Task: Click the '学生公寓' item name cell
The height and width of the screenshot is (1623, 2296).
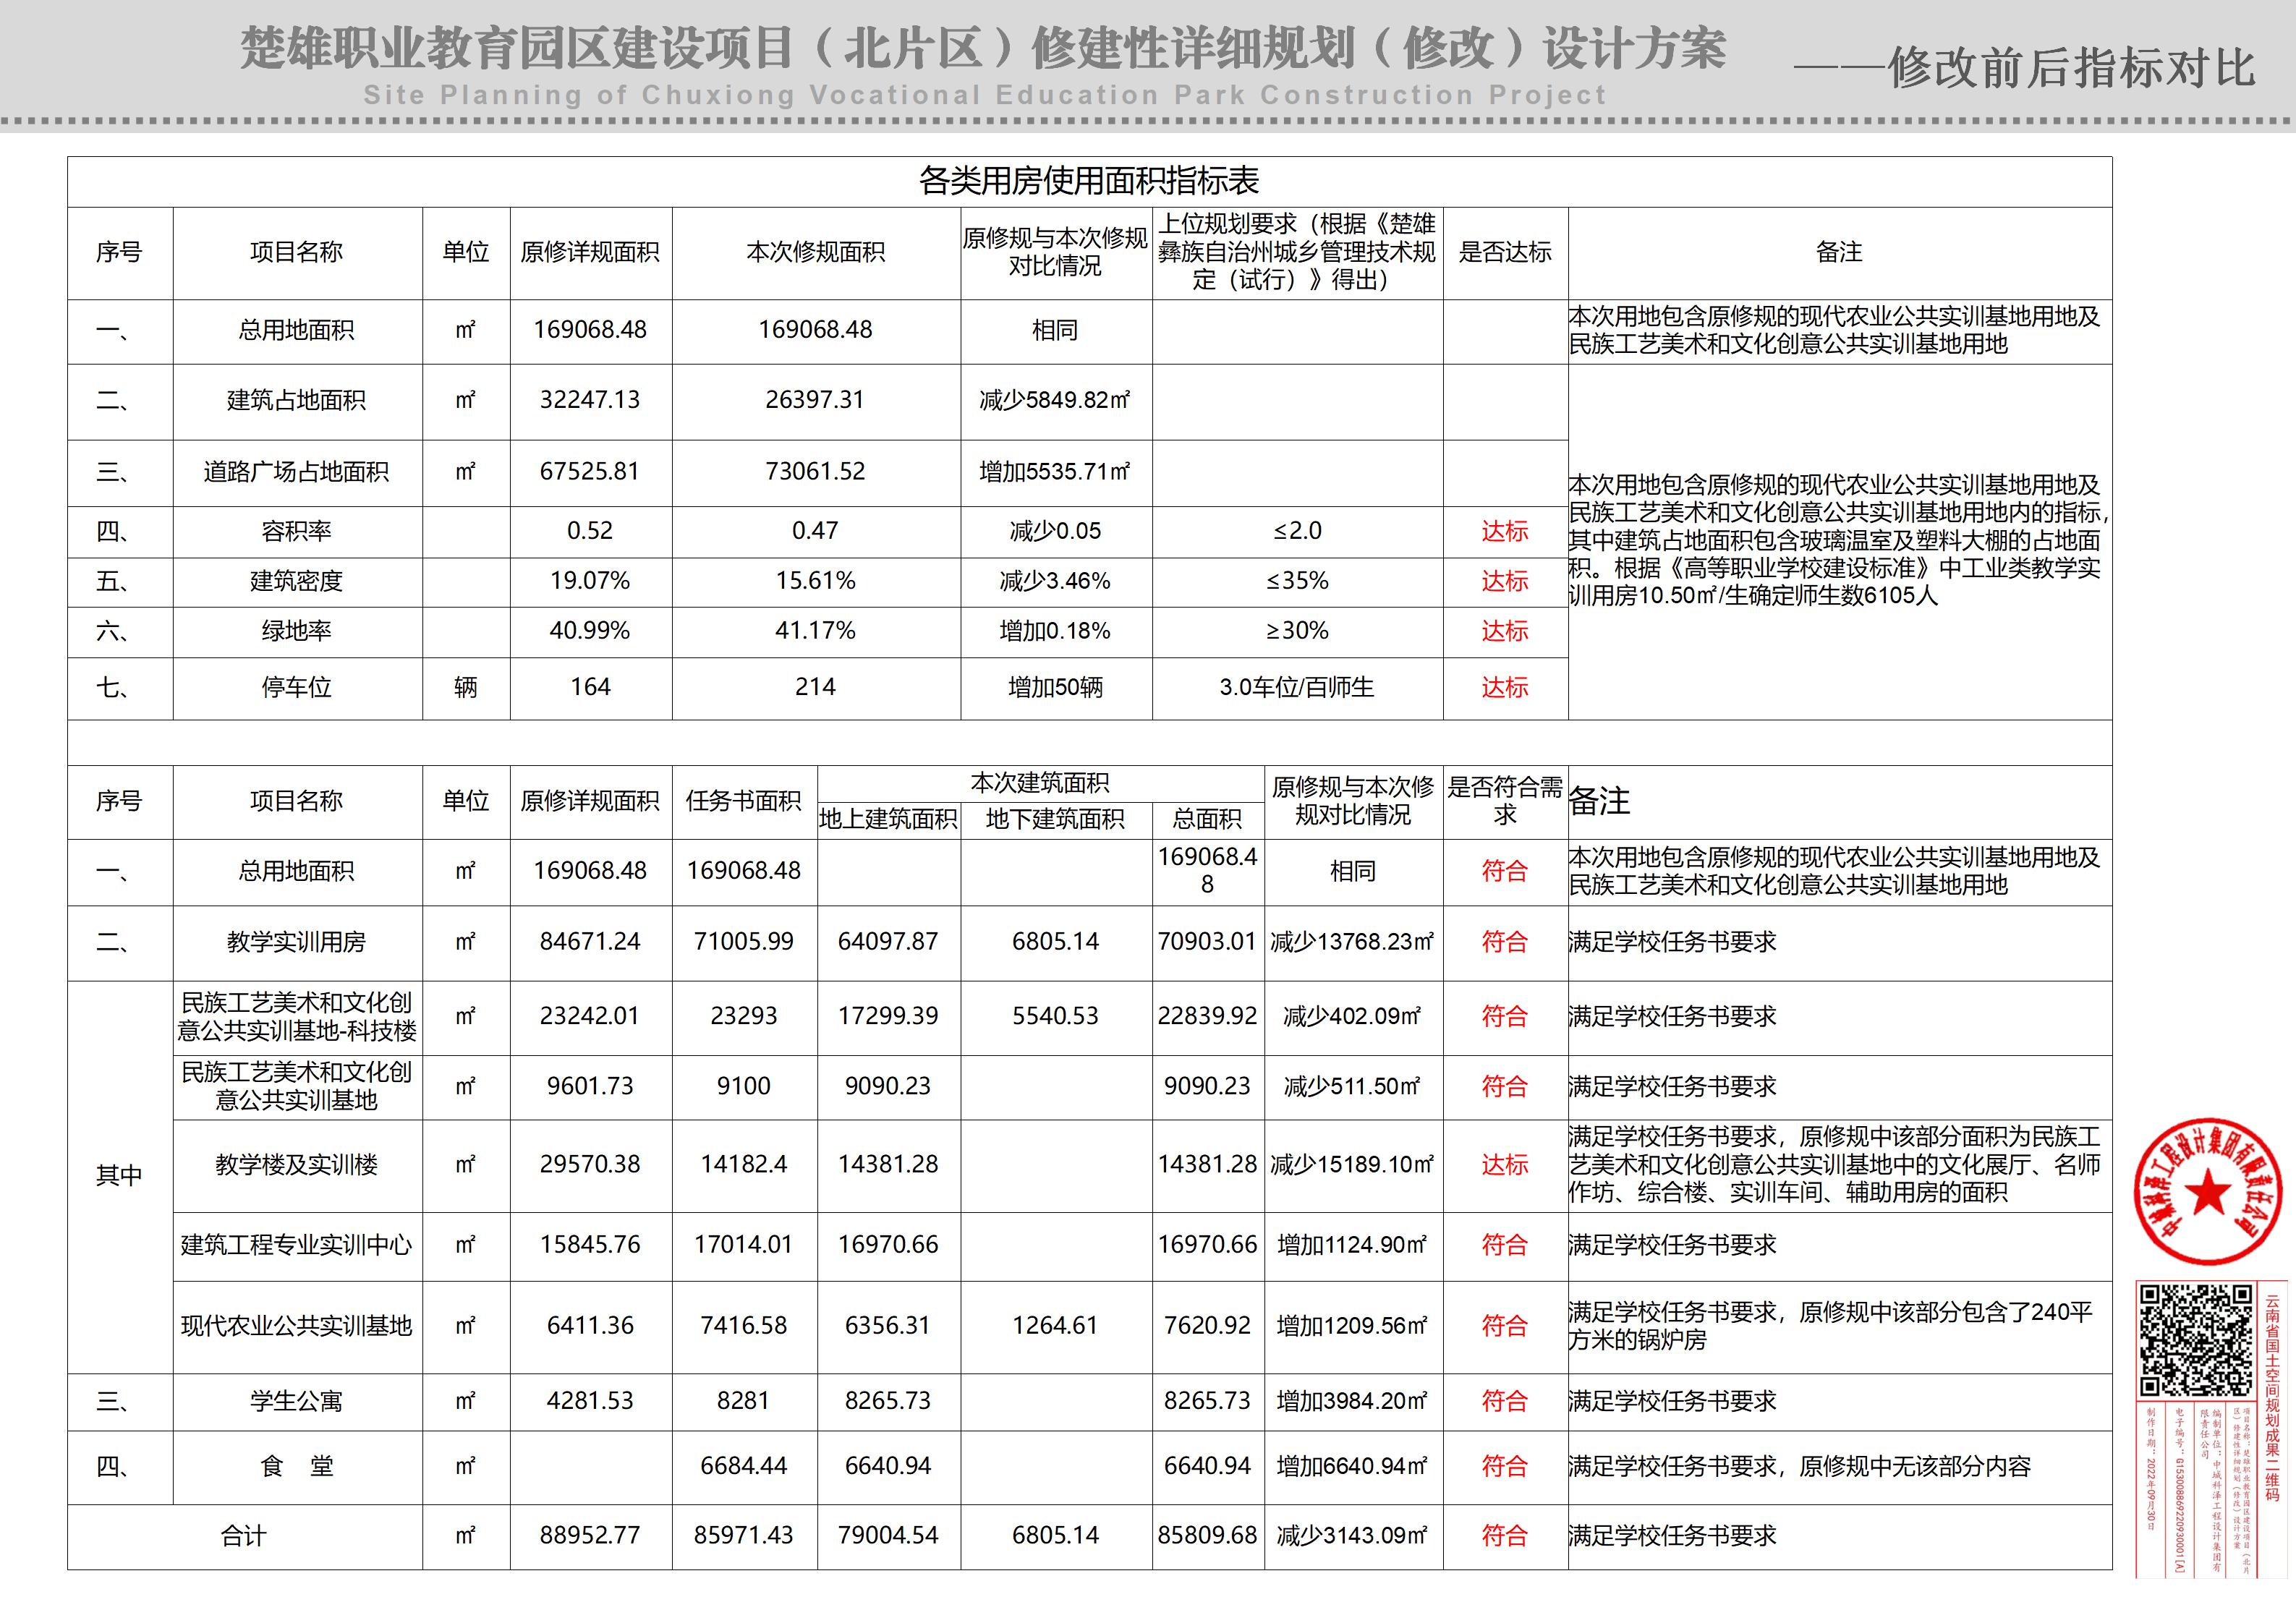Action: pyautogui.click(x=296, y=1401)
